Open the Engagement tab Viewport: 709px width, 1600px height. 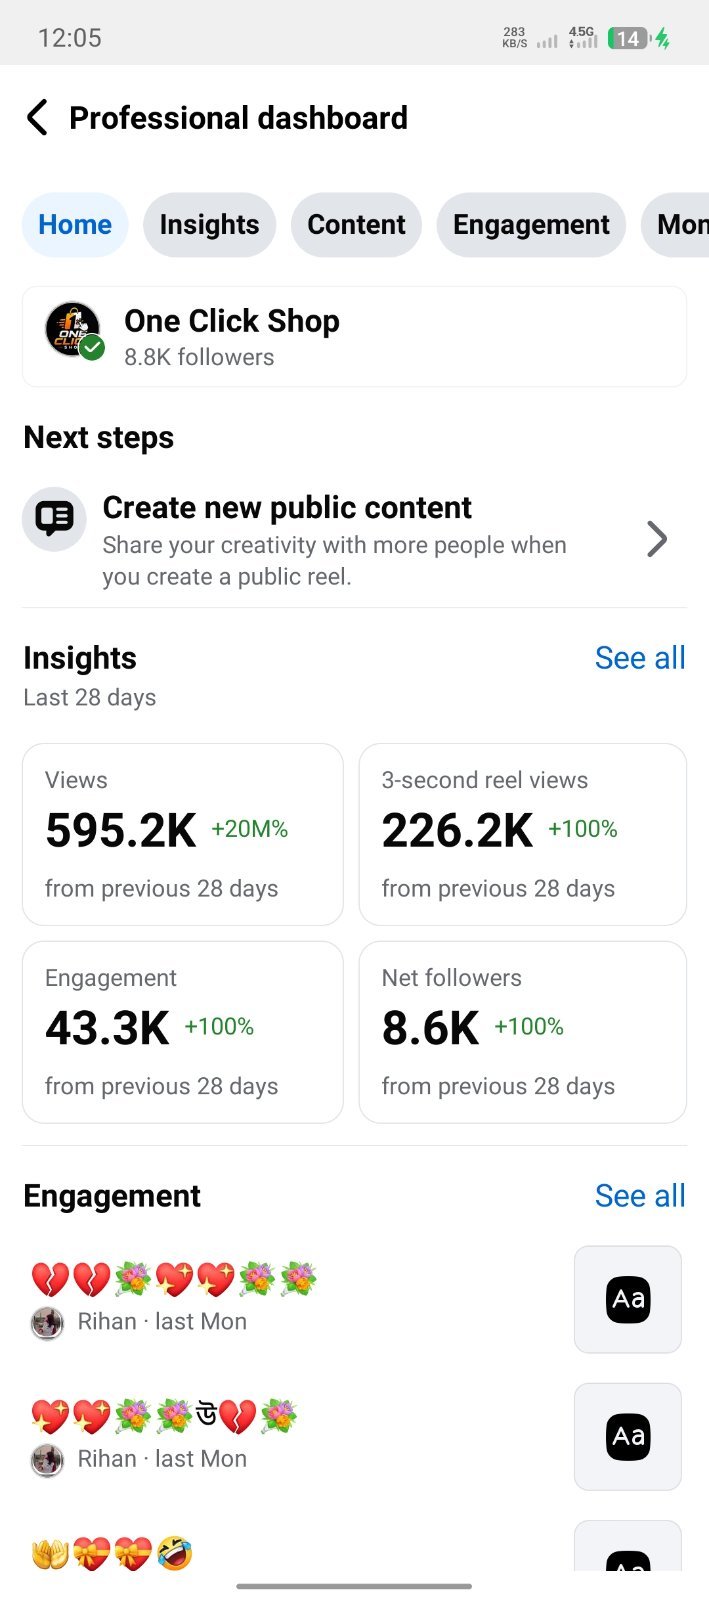[531, 225]
